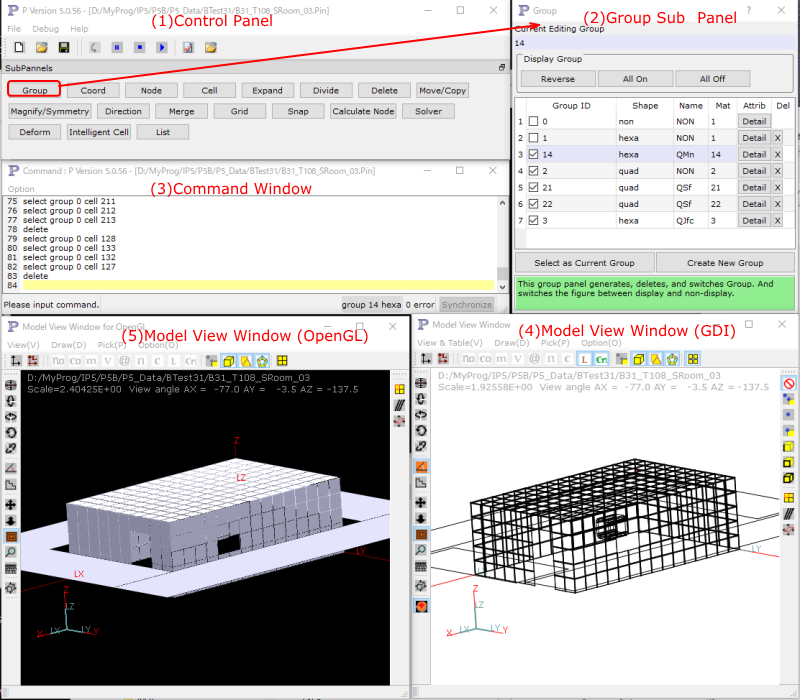Click the magnifier zoom icon in OpenGL window

click(11, 550)
